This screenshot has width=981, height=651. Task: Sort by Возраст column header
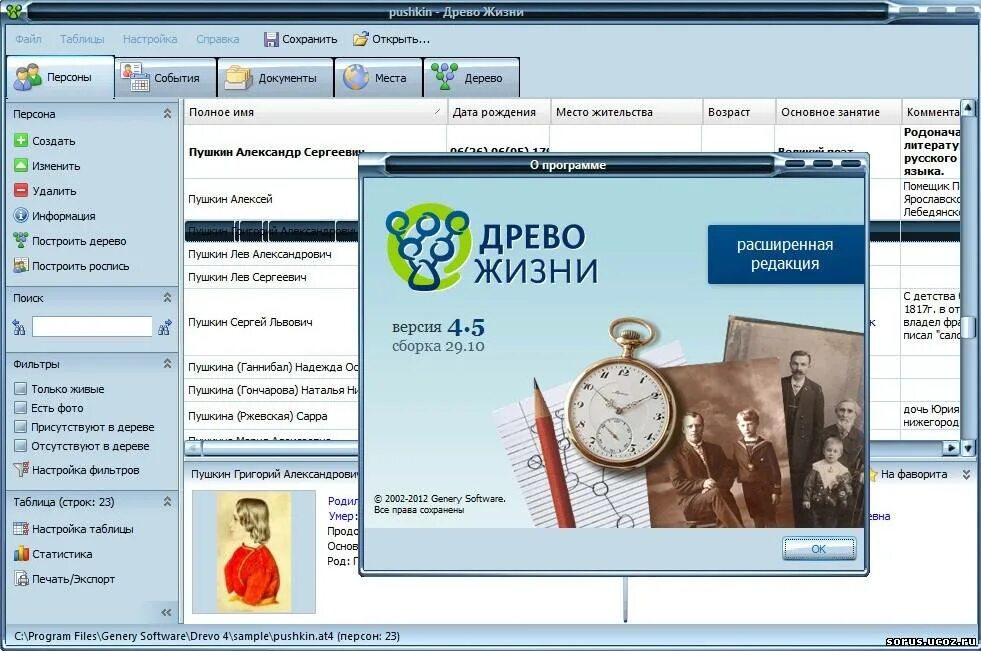pos(738,112)
